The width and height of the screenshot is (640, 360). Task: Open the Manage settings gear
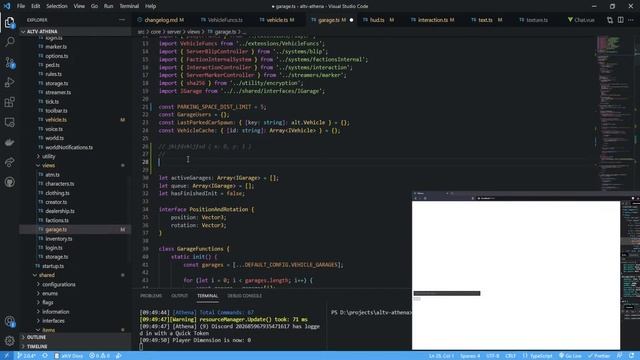tap(10, 340)
